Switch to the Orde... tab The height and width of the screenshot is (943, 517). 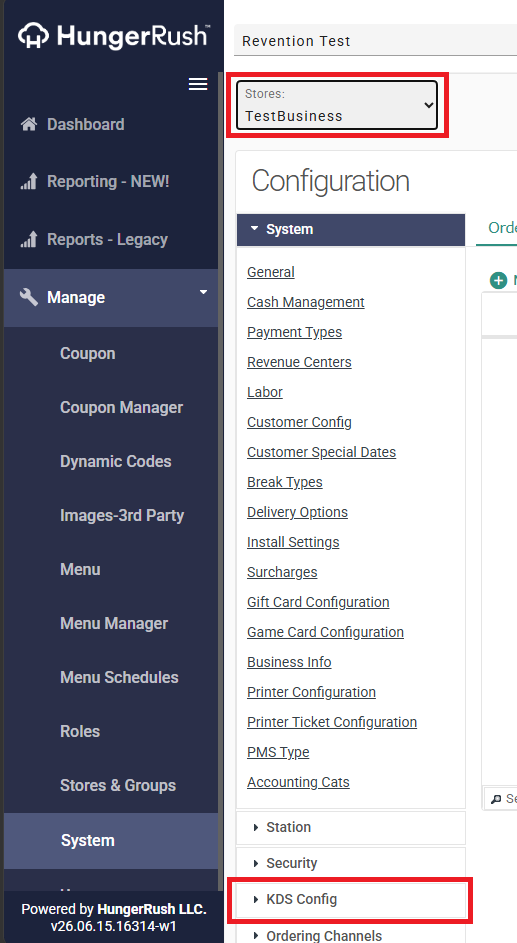[498, 229]
